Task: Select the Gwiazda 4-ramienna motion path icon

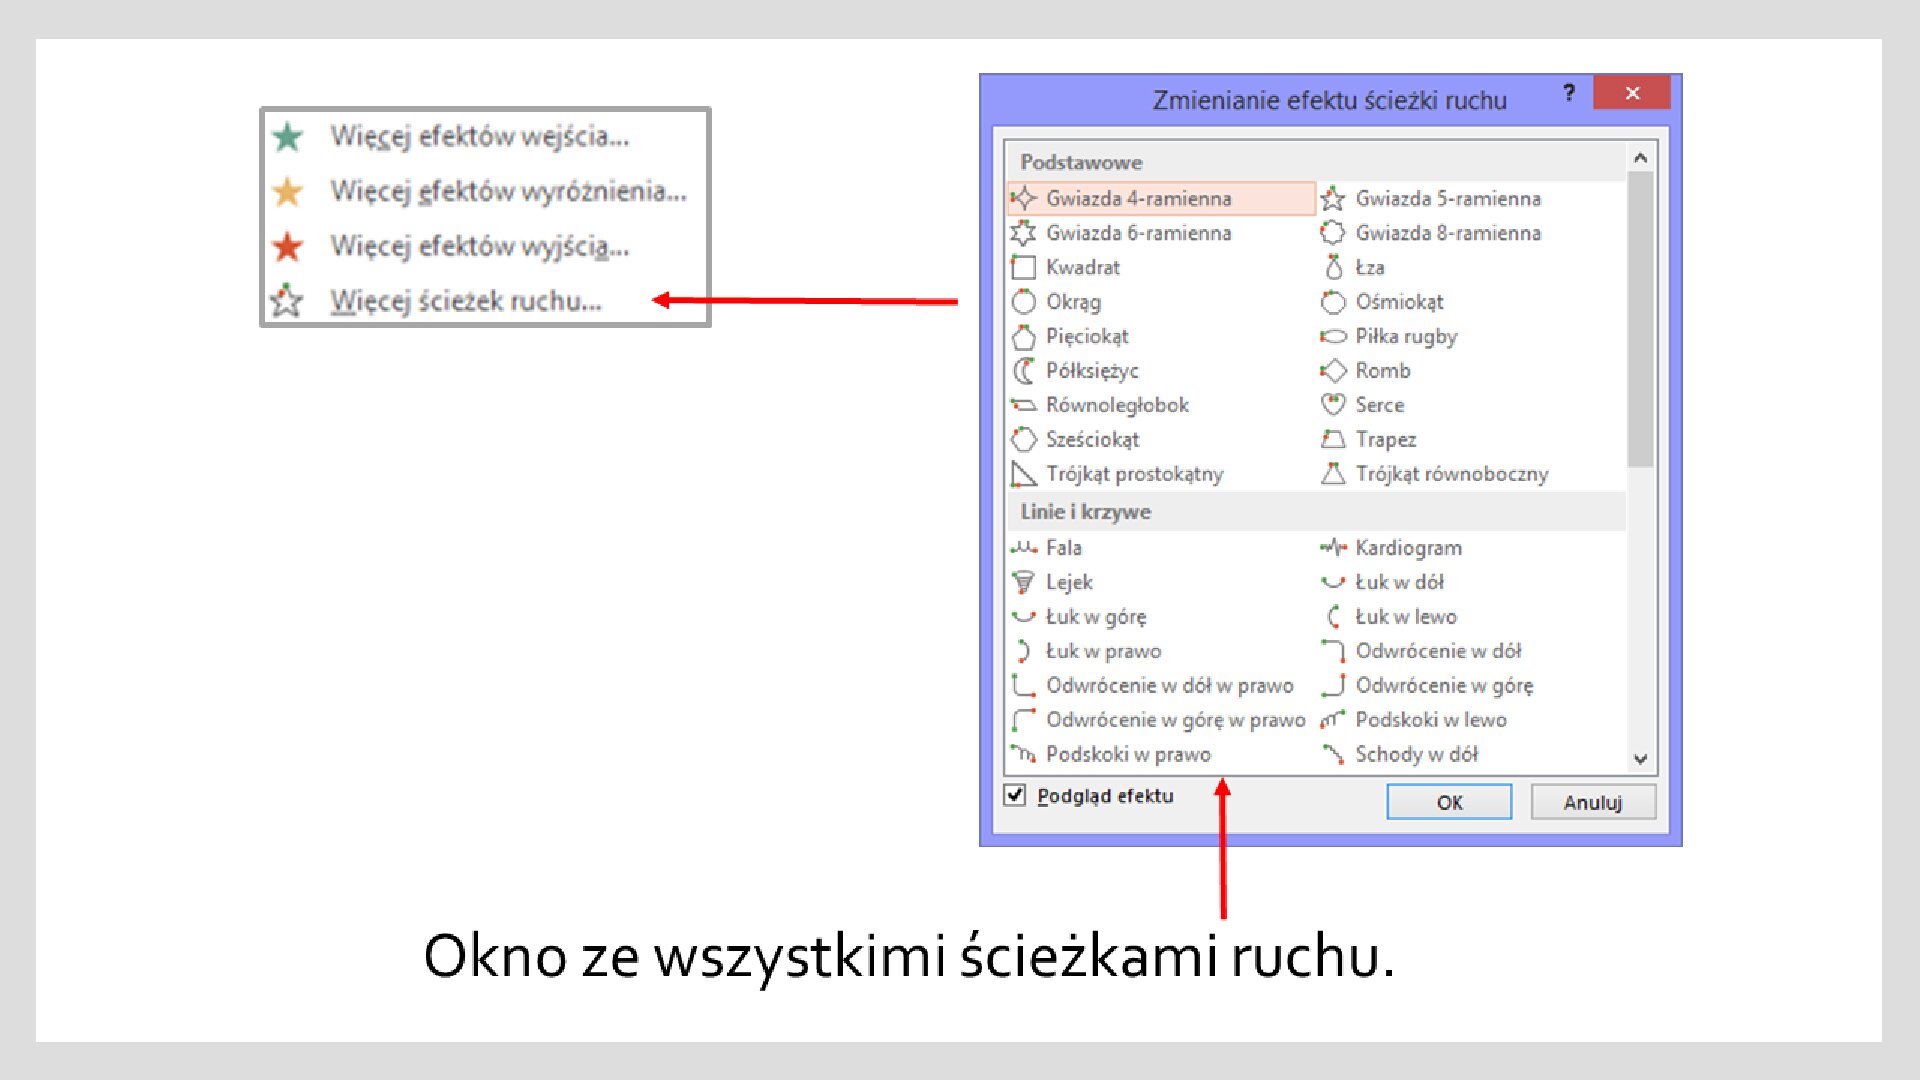Action: point(1025,198)
